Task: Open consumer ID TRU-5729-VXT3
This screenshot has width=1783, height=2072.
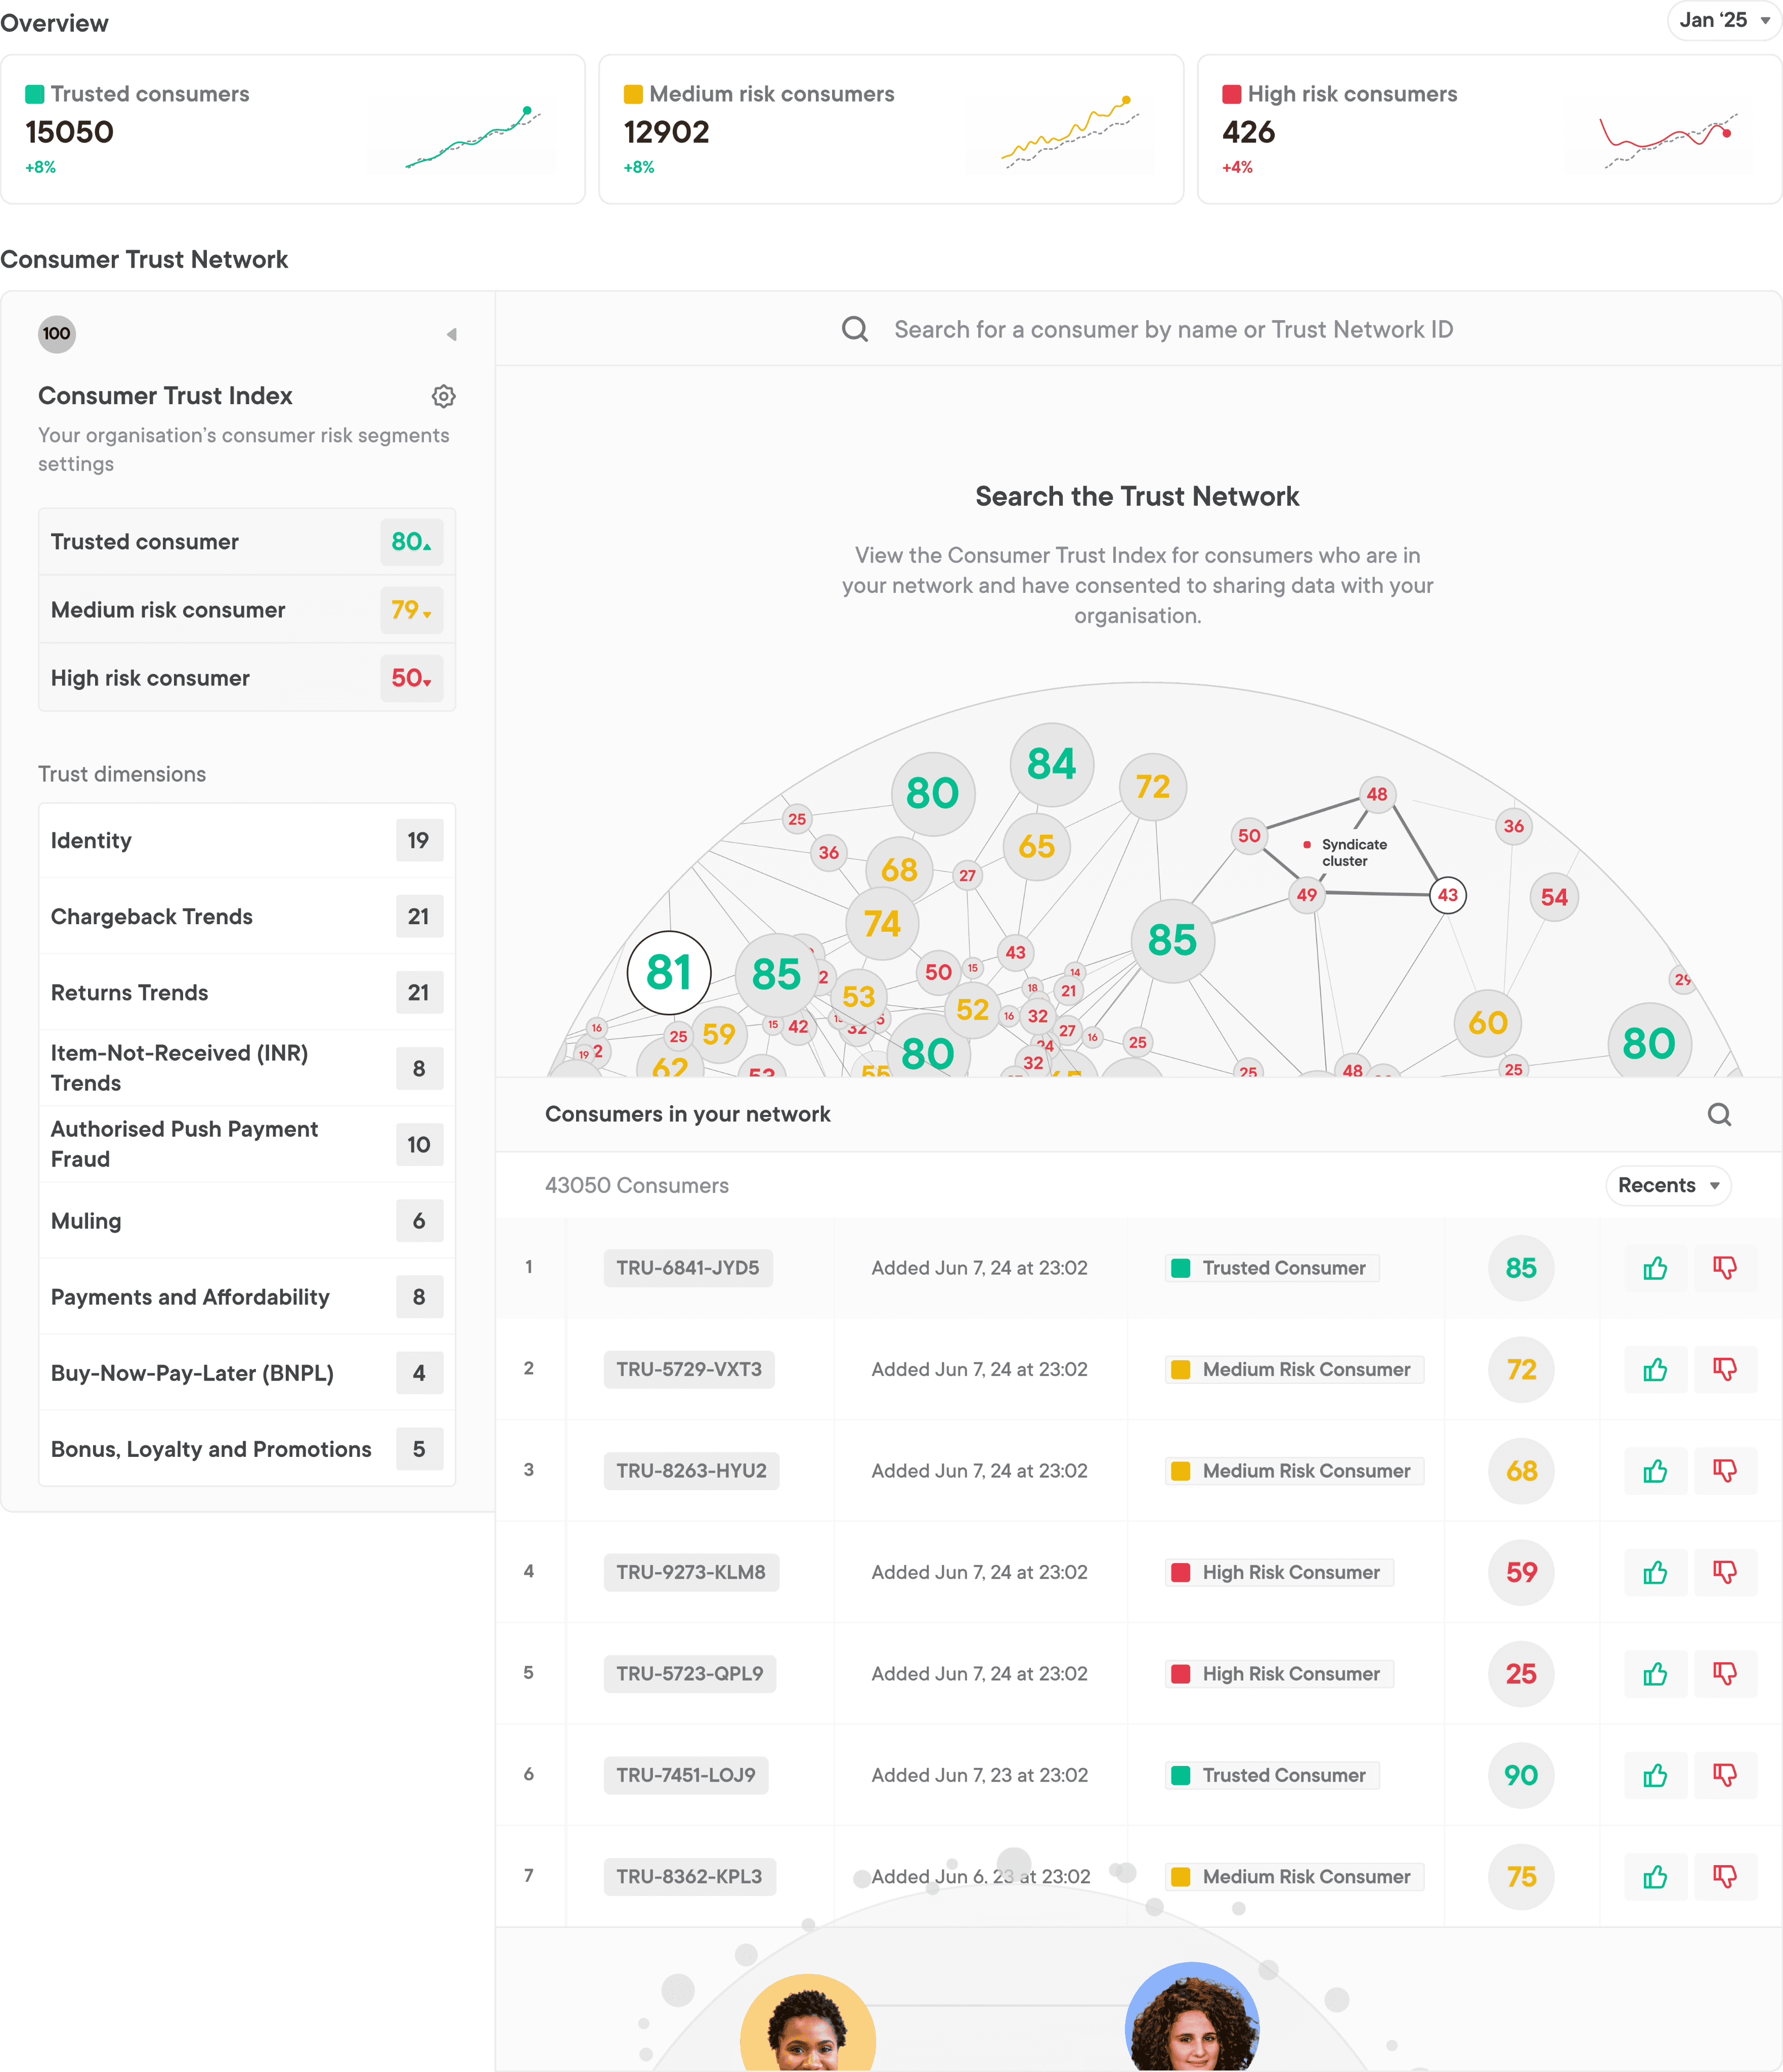Action: pyautogui.click(x=689, y=1369)
